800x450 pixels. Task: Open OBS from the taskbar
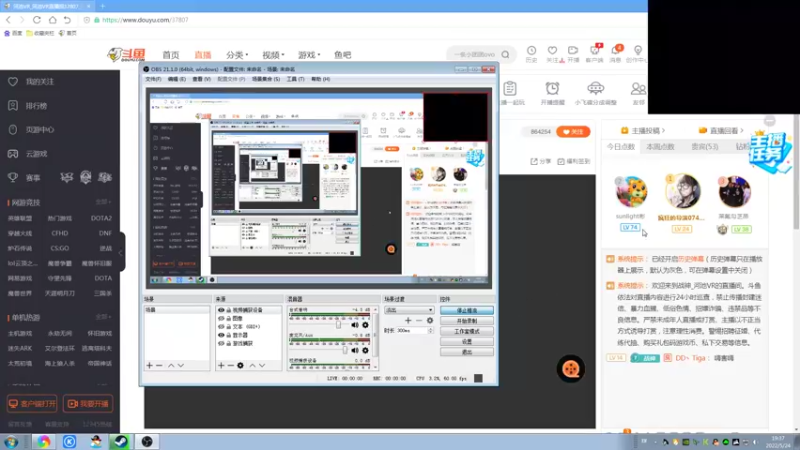[x=147, y=441]
